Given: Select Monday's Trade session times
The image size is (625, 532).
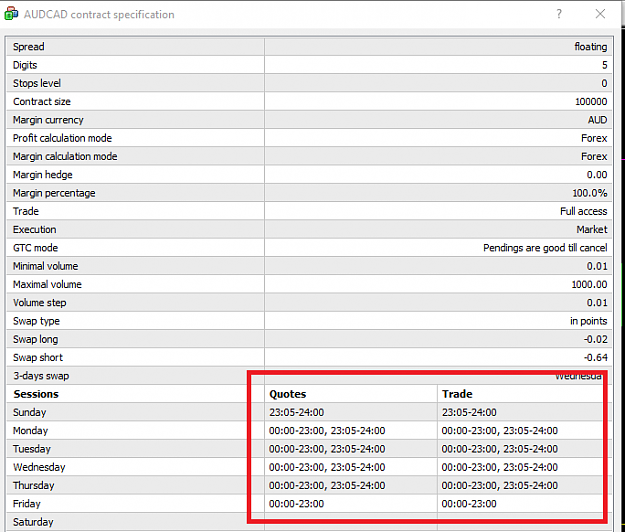Looking at the screenshot, I should click(499, 431).
